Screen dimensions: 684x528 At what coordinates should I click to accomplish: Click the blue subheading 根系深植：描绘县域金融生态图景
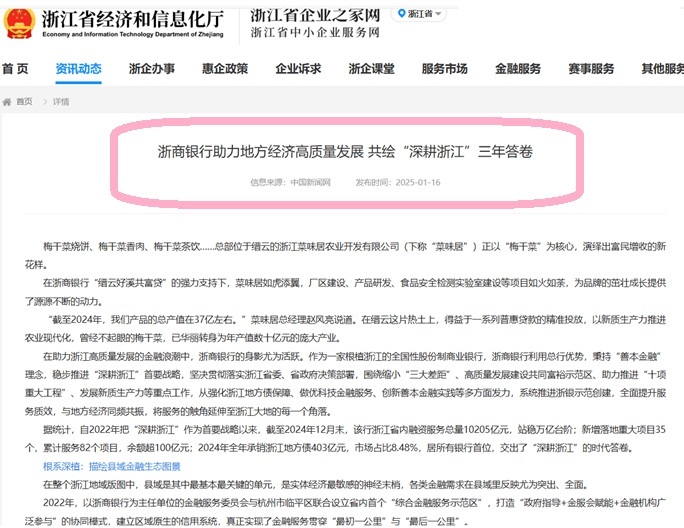pos(112,466)
